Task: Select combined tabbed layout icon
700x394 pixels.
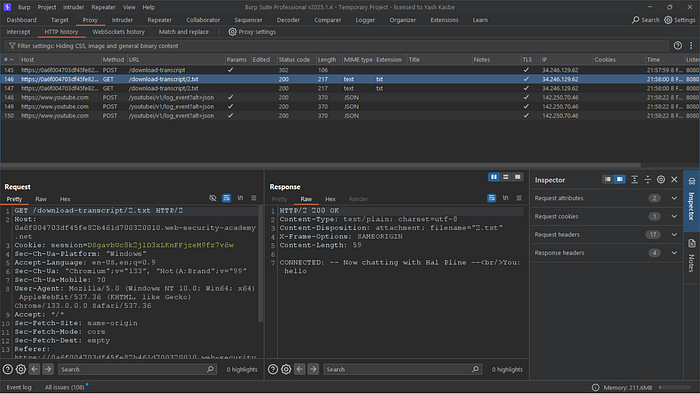Action: [x=517, y=177]
